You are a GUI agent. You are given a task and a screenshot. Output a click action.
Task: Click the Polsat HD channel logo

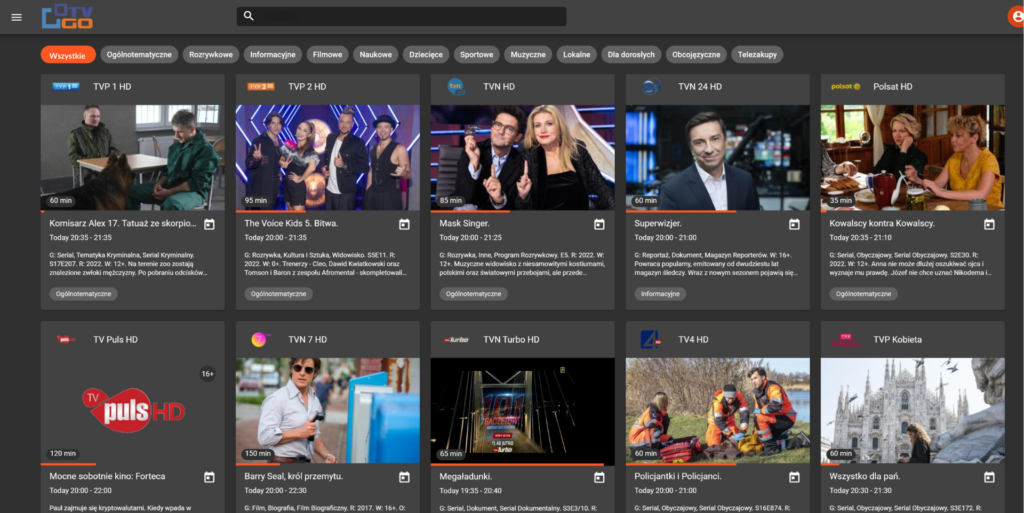coord(846,86)
